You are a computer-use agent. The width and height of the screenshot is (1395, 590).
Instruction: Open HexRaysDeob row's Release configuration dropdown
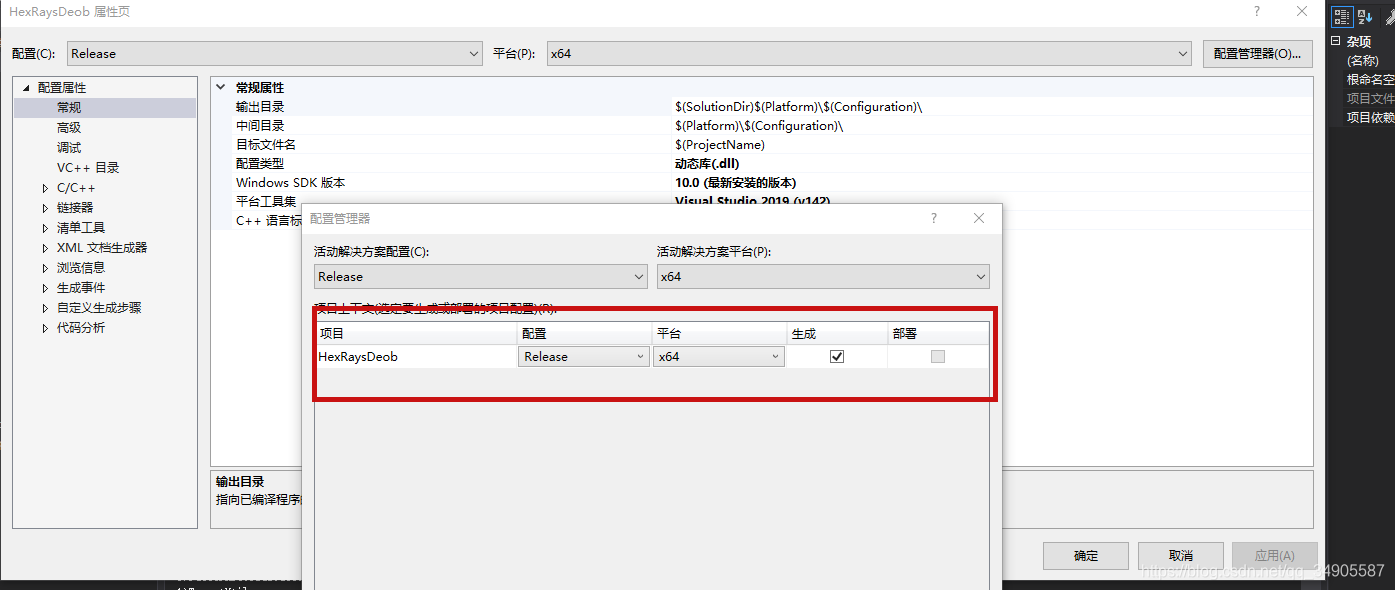point(584,356)
